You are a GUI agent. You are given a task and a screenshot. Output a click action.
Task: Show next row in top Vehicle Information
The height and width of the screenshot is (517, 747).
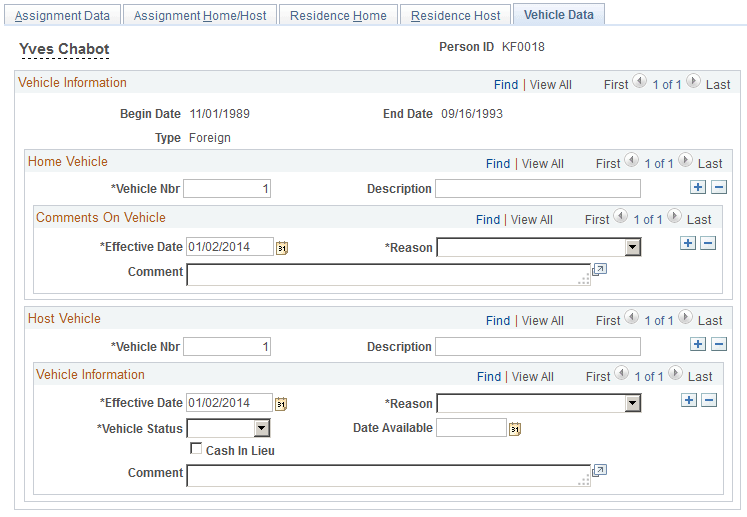(693, 81)
